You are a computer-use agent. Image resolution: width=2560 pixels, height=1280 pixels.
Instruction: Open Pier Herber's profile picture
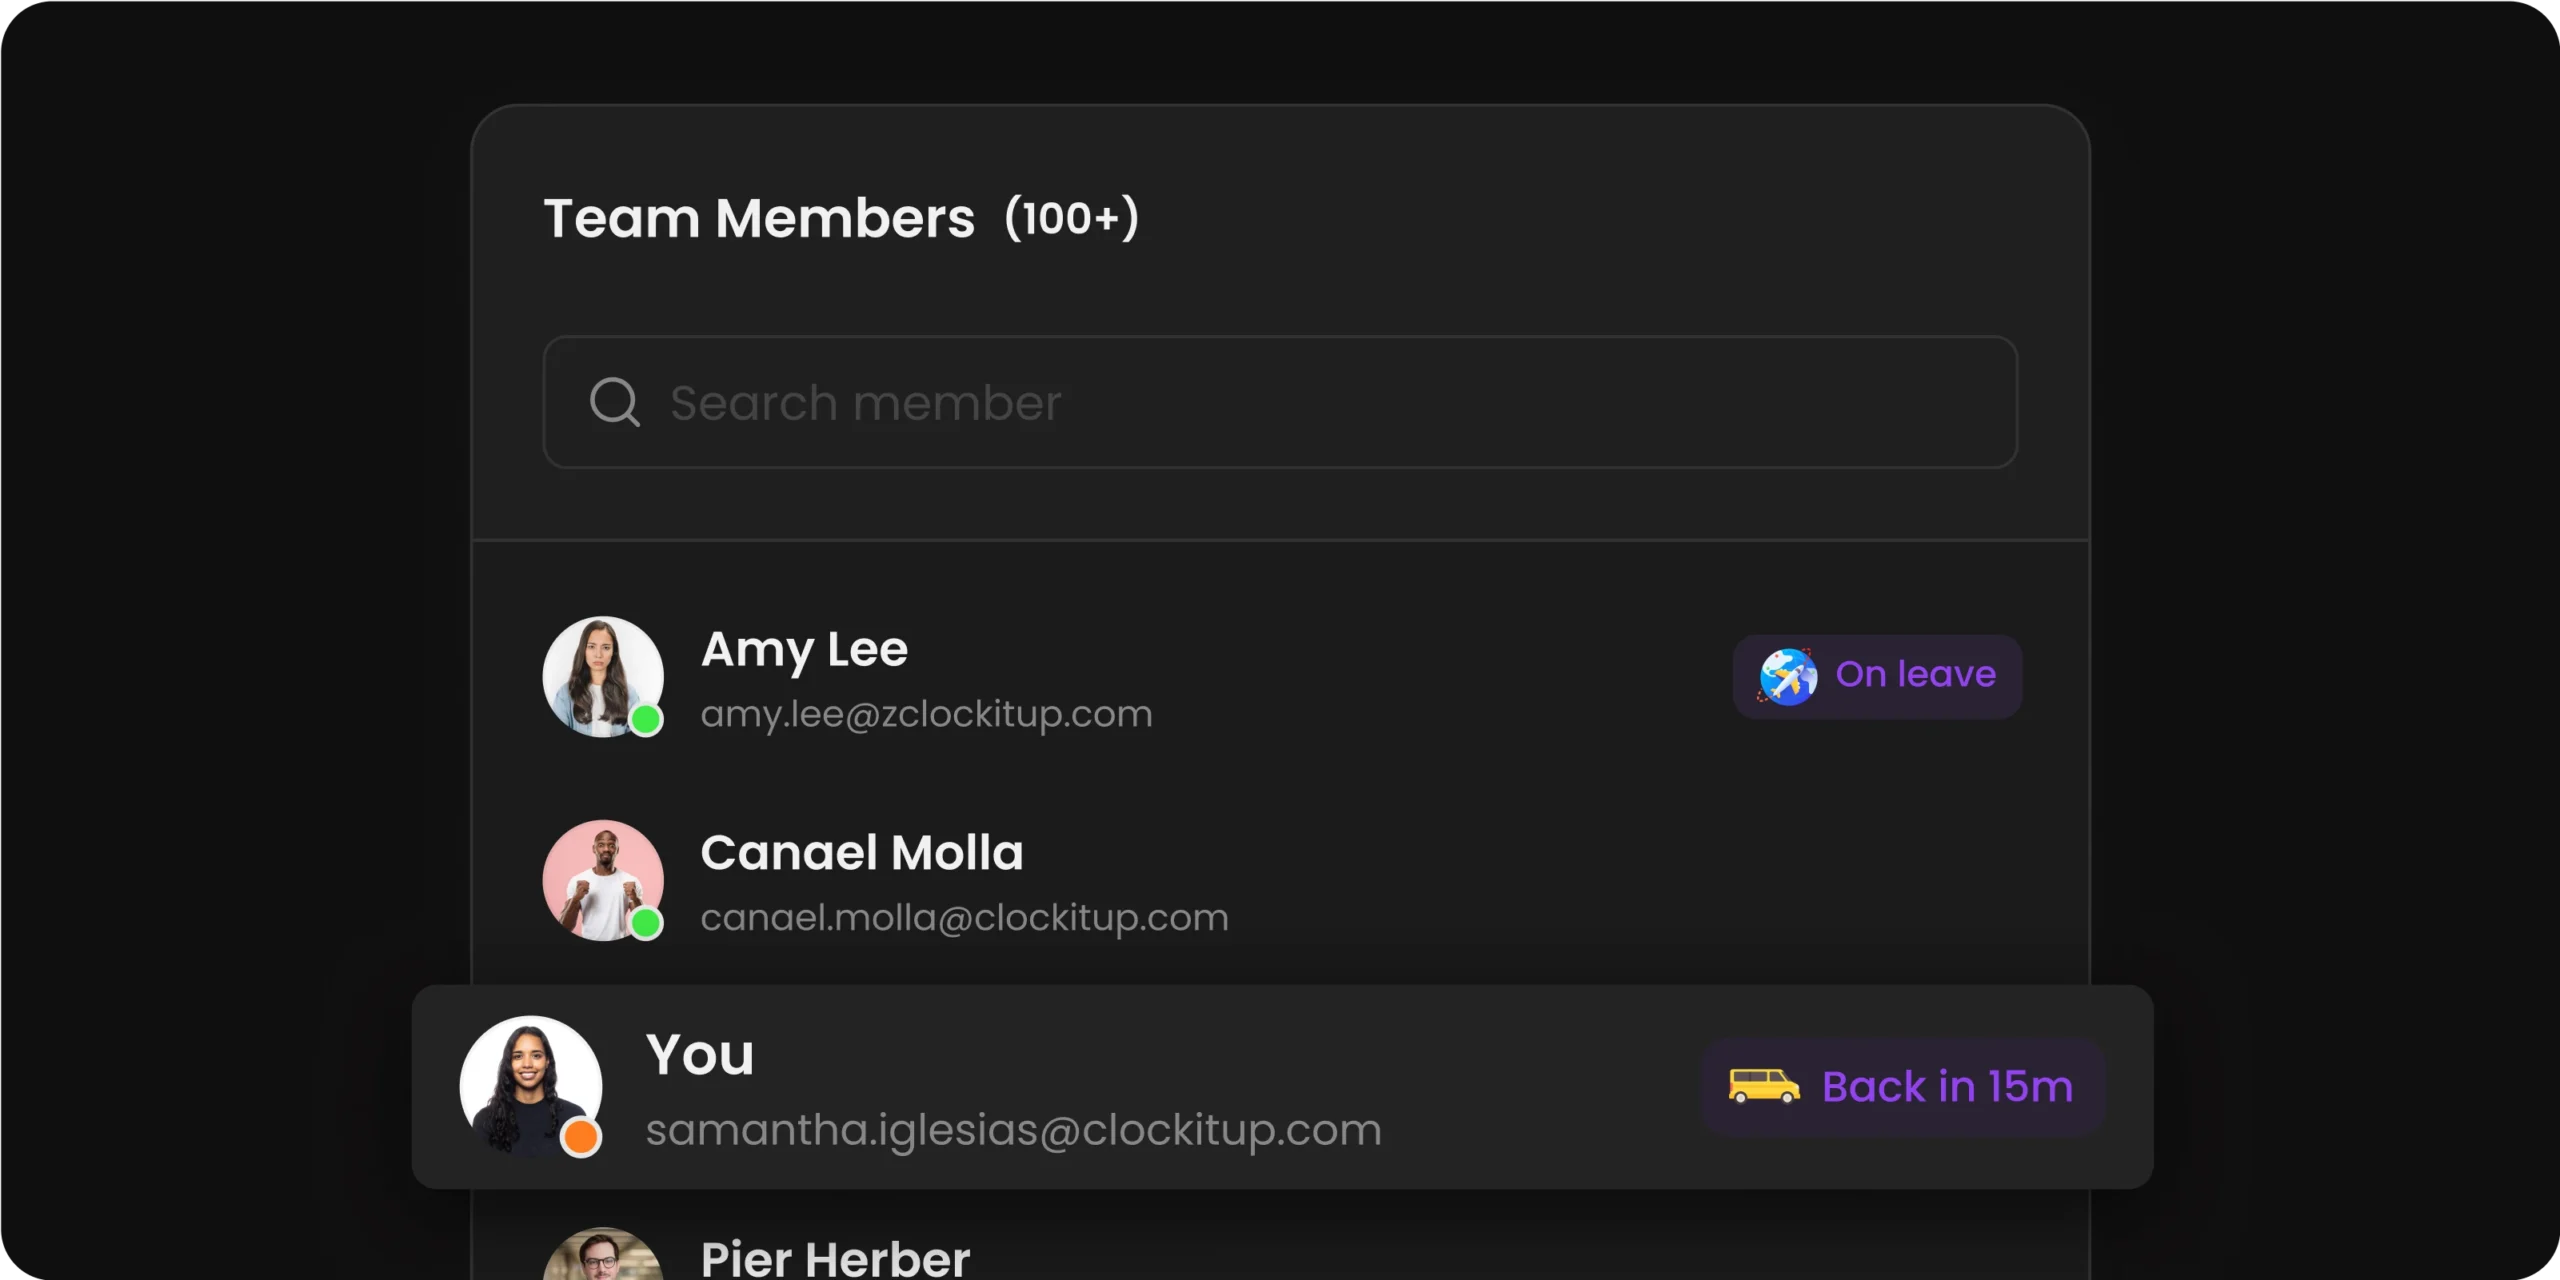pos(603,1254)
